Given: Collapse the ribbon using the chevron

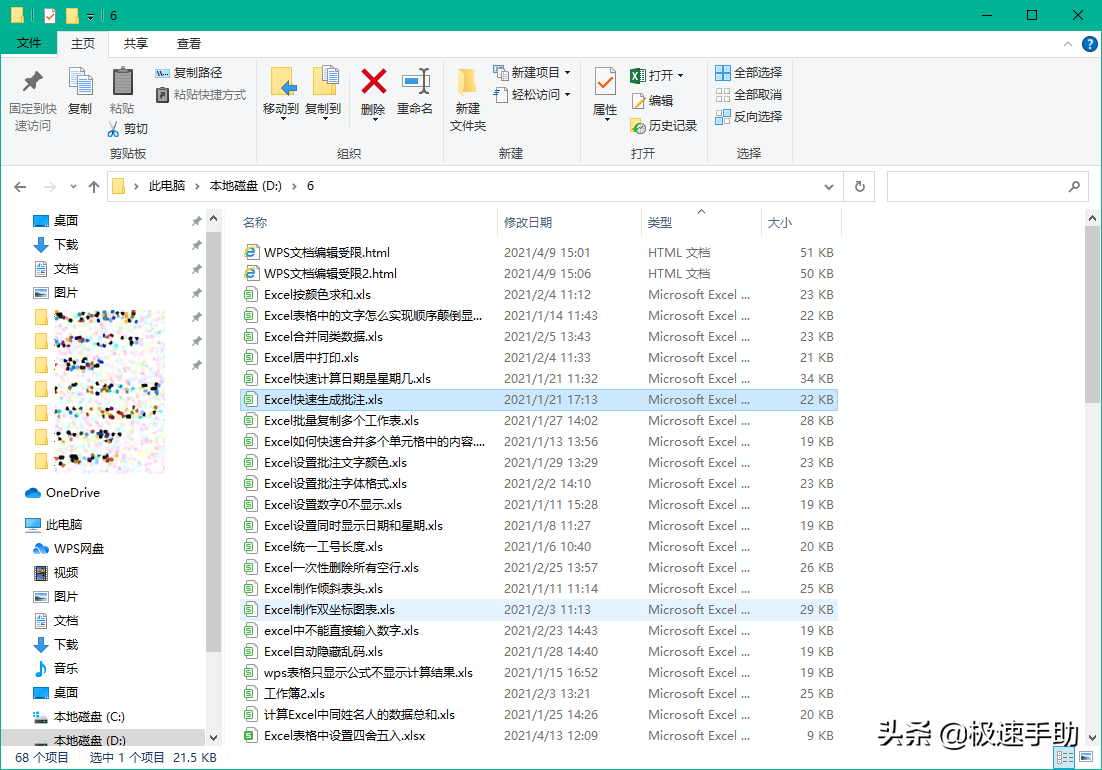Looking at the screenshot, I should click(x=1068, y=44).
